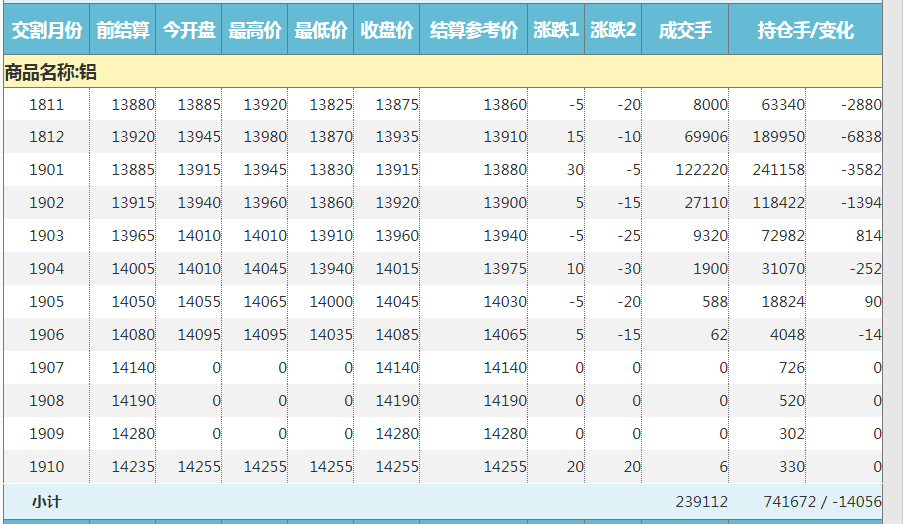Select delivery month 1910 cell

[46, 467]
